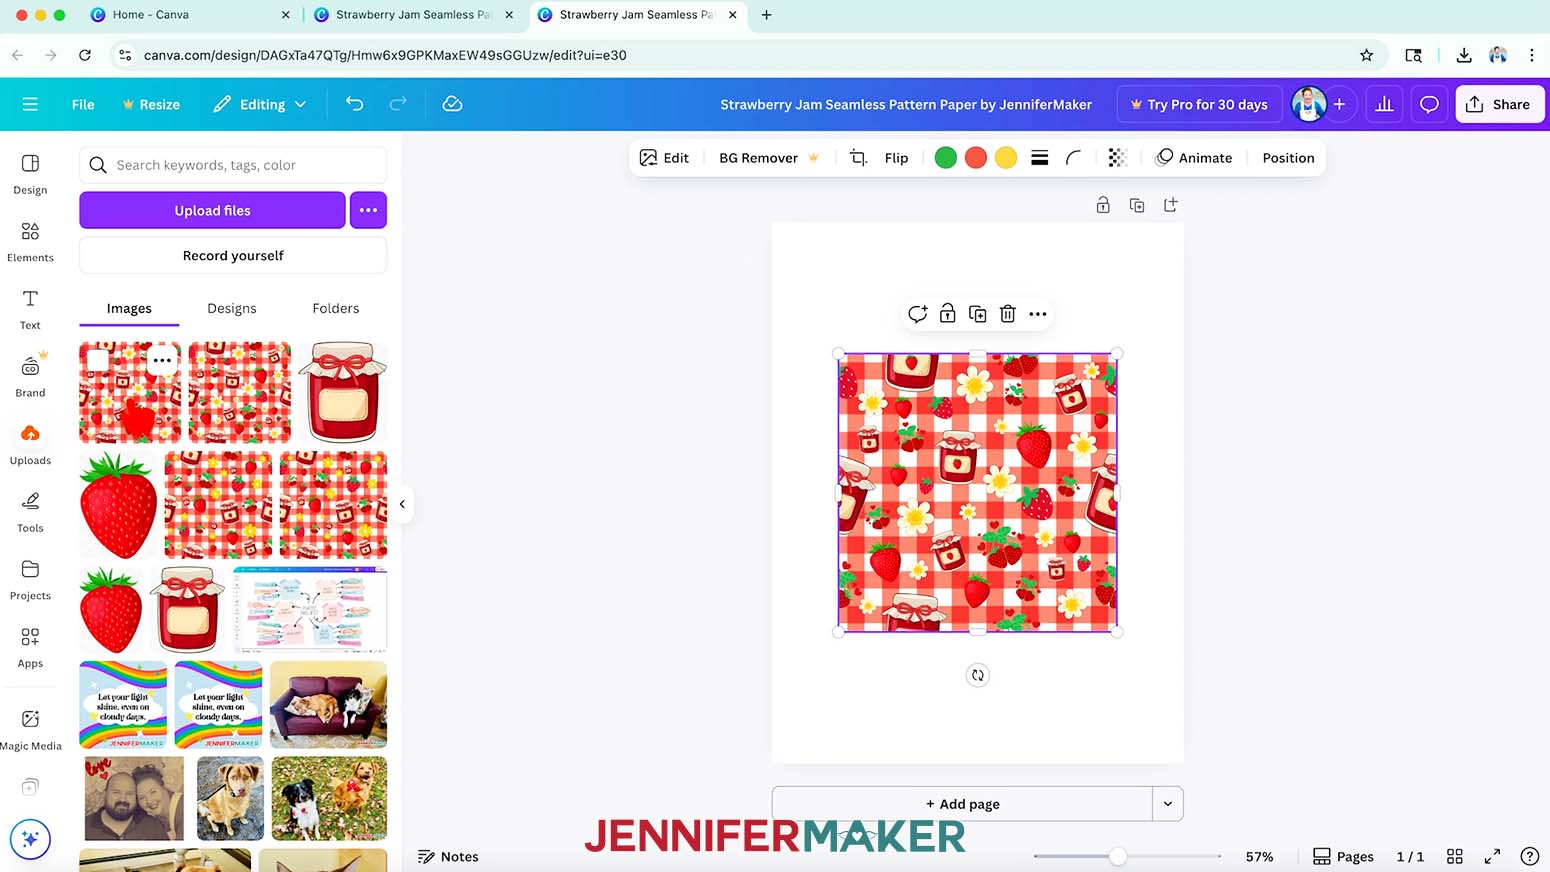The image size is (1550, 872).
Task: Click the search uploads input field
Action: (x=233, y=165)
